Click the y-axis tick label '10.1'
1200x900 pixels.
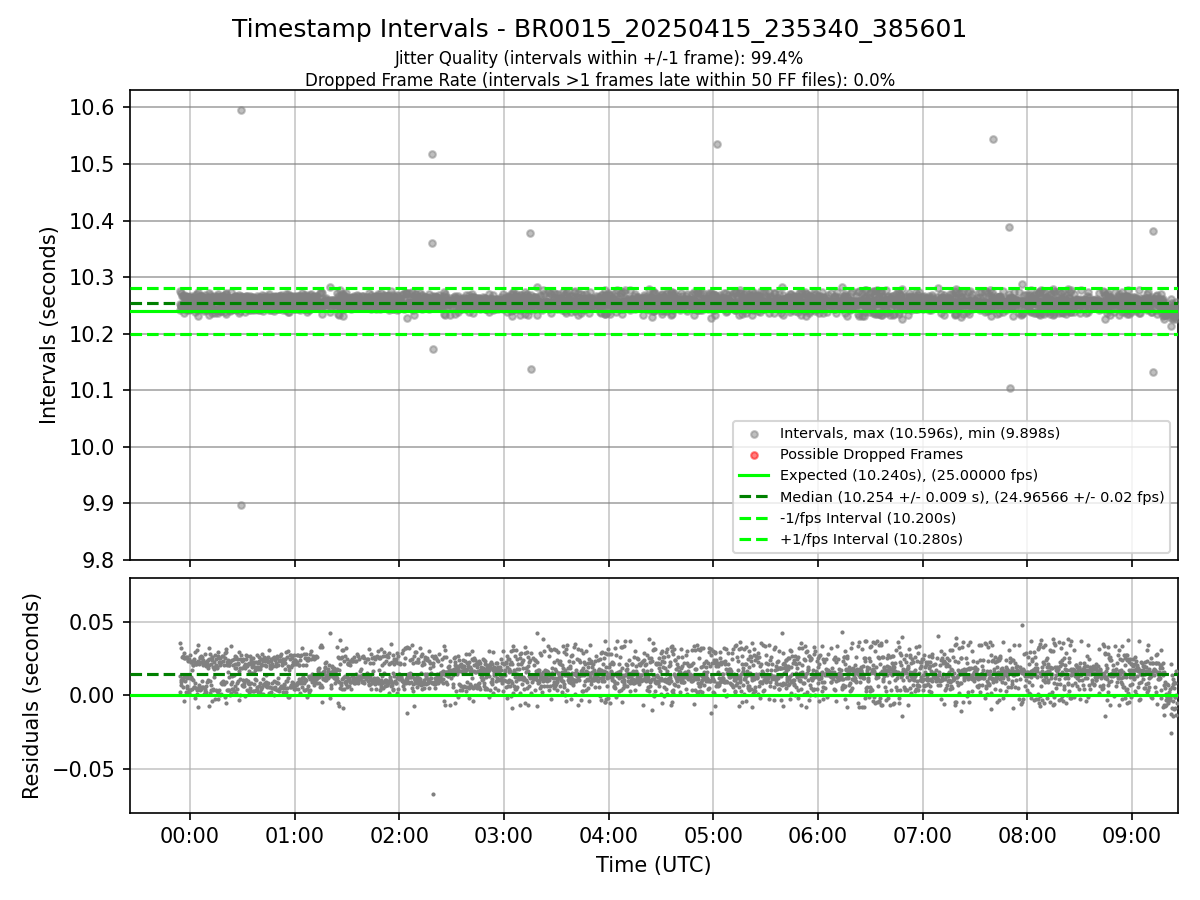[93, 391]
